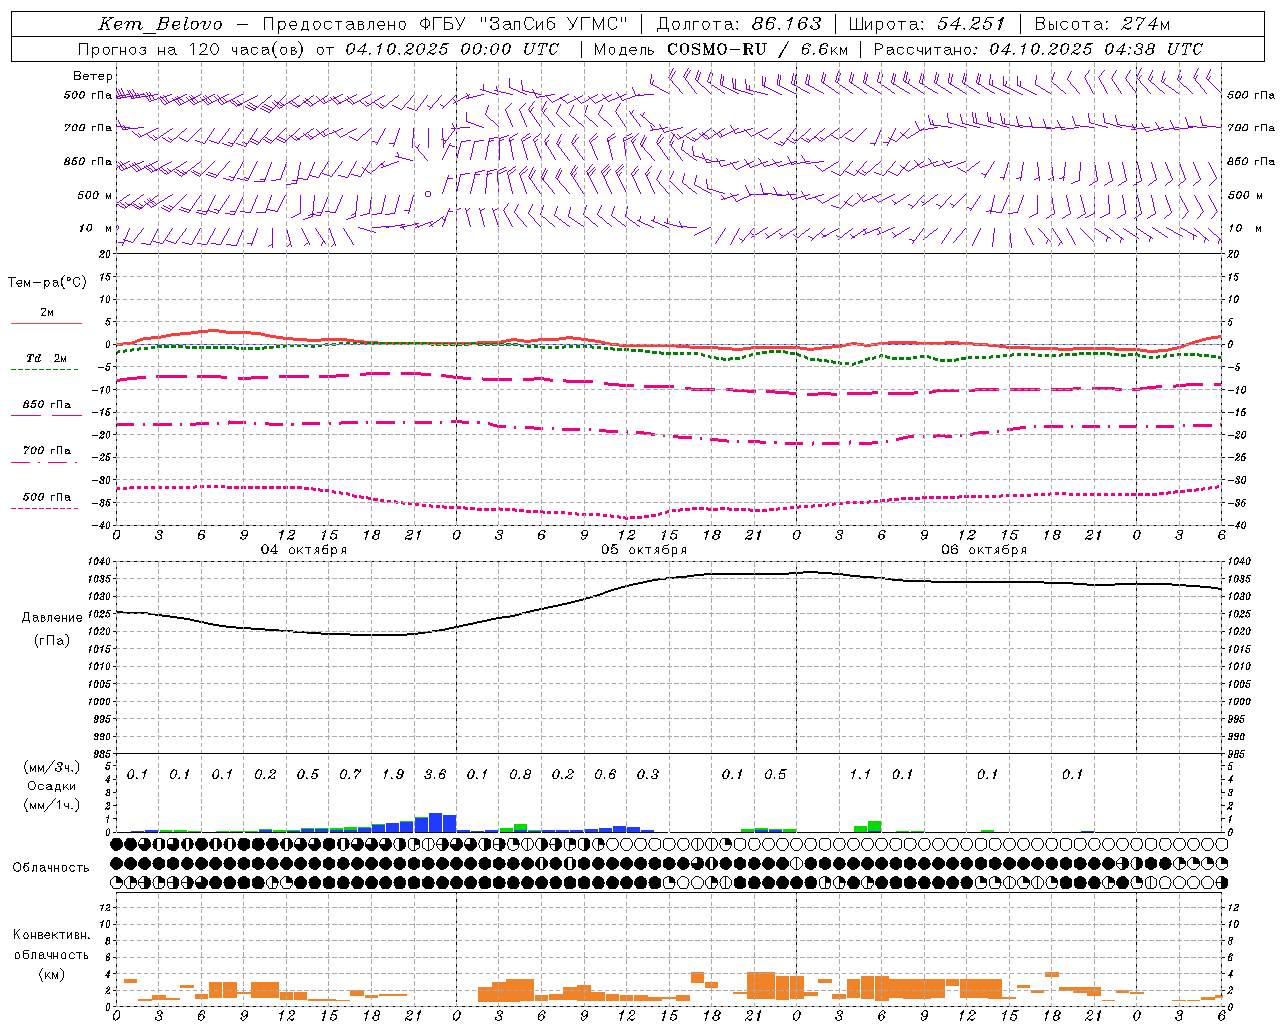Click the 0.7 precipitation total value
This screenshot has width=1280, height=1024.
350,774
